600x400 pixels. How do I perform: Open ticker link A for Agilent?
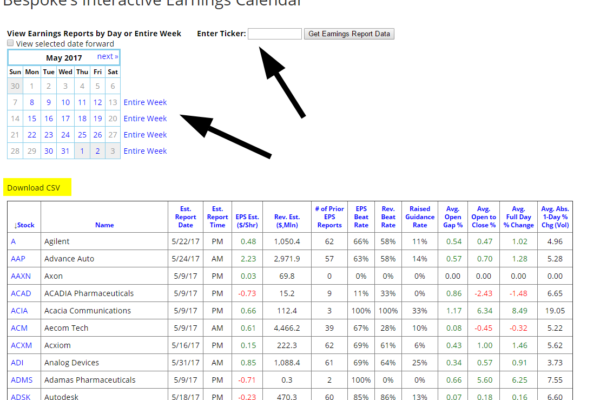13,242
